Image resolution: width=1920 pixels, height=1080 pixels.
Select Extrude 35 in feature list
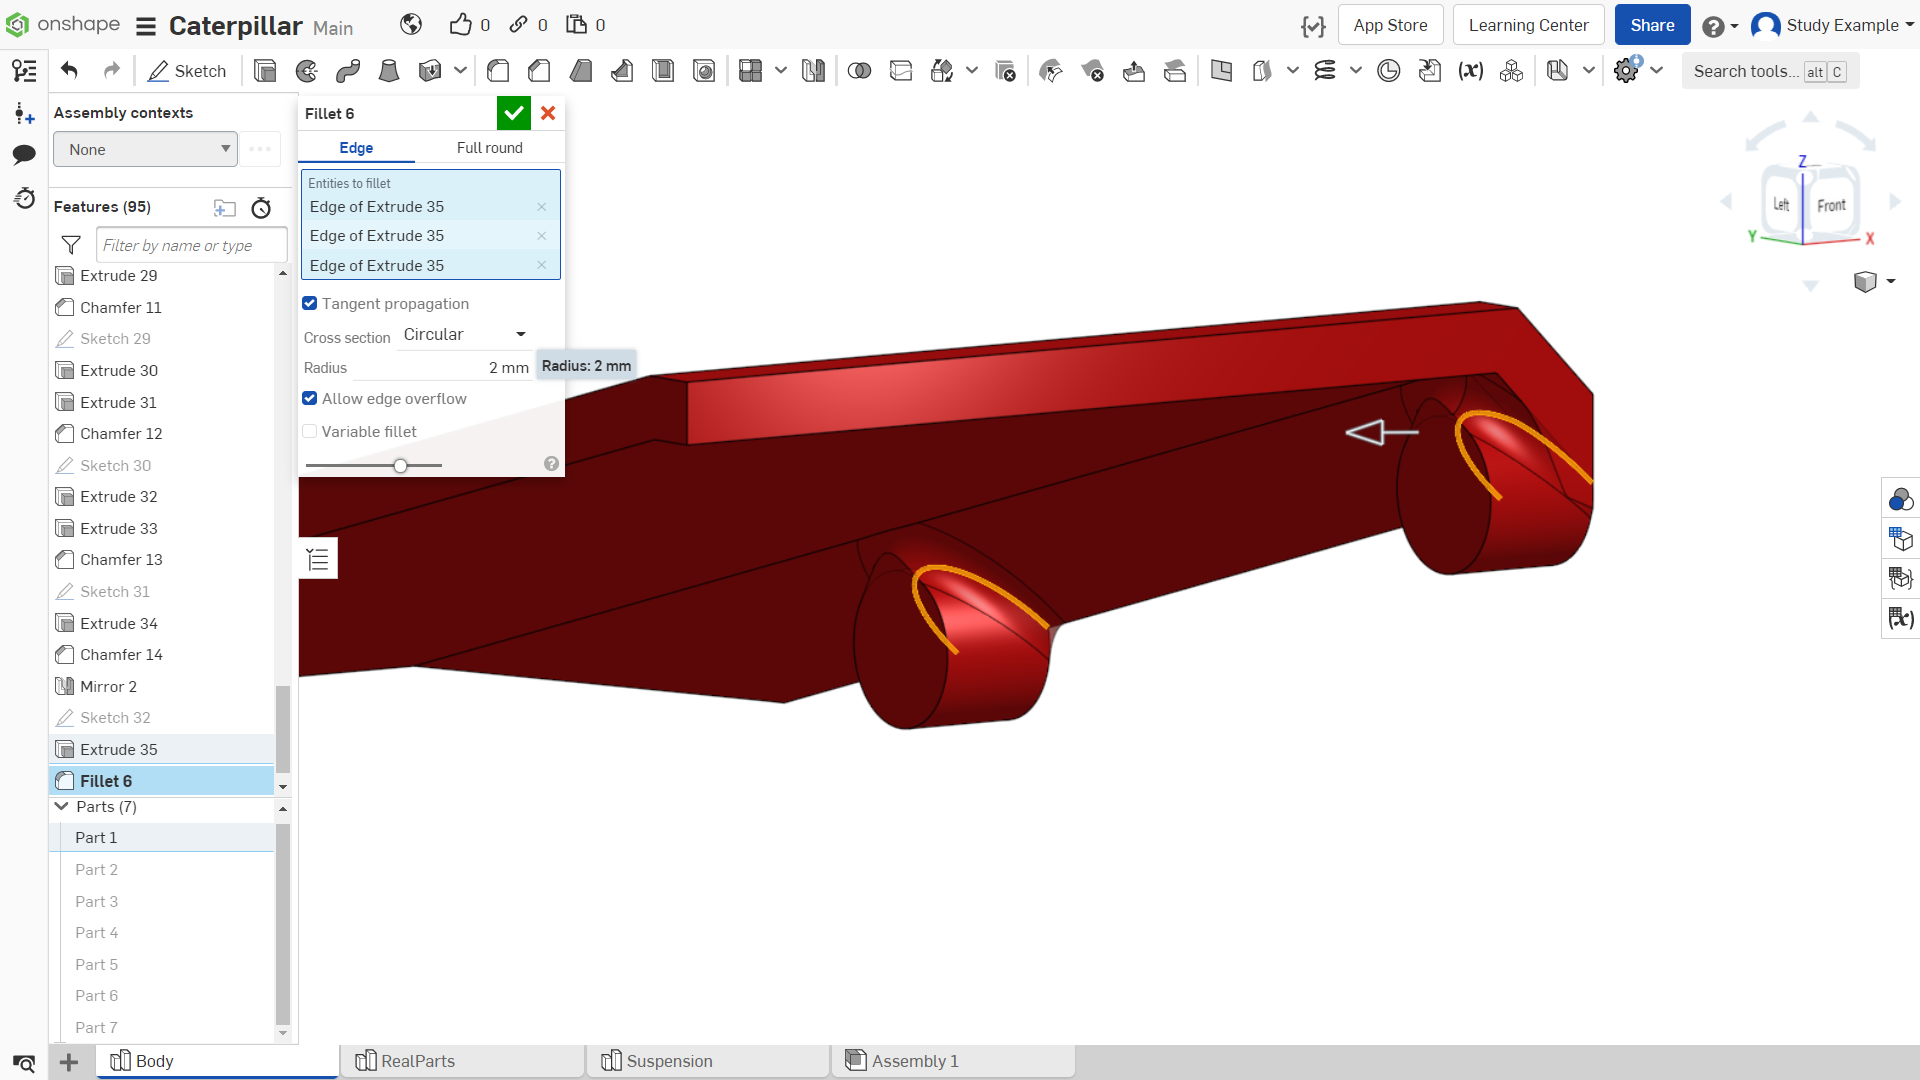pos(162,749)
